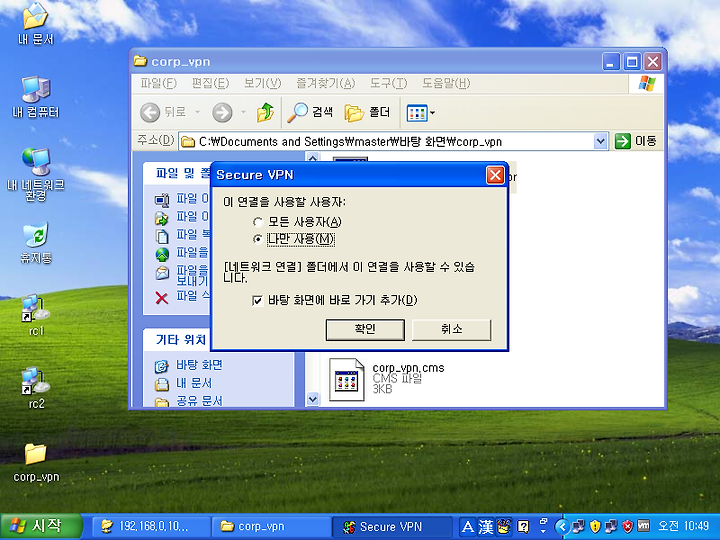The image size is (720, 540).
Task: Click the language bar help question icon
Action: [x=523, y=527]
